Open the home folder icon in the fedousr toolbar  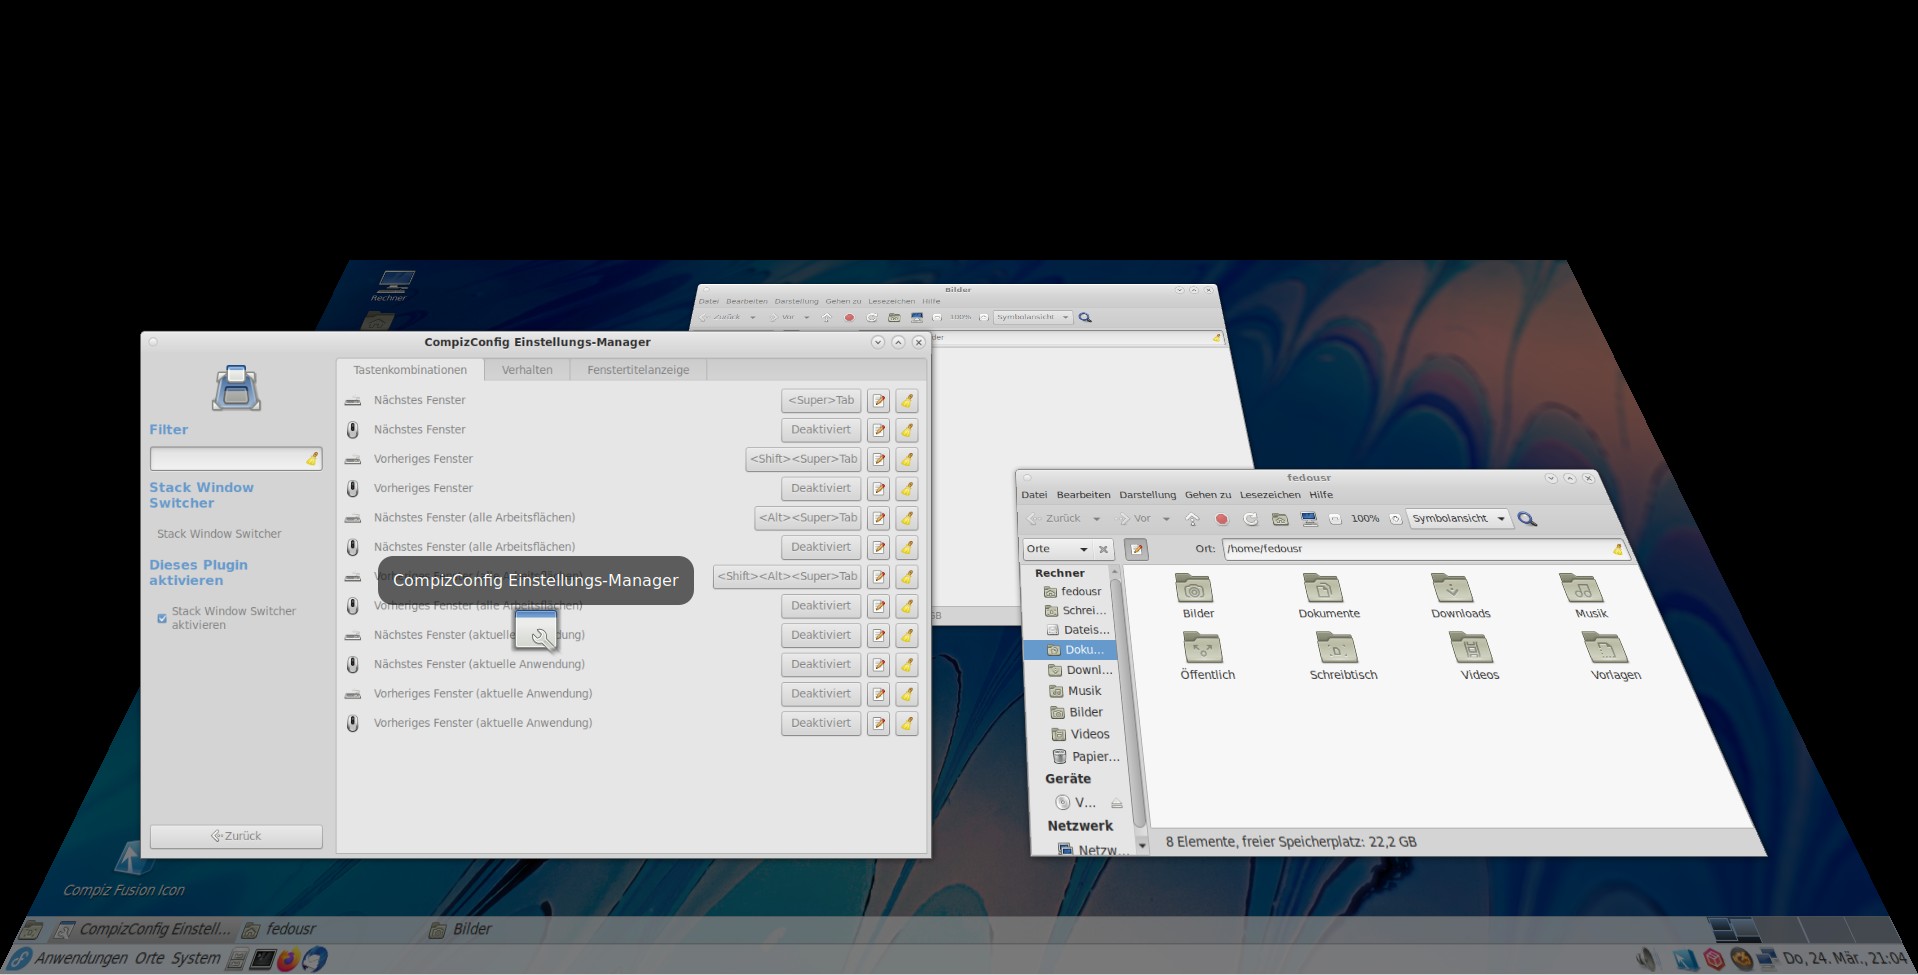pos(1279,519)
